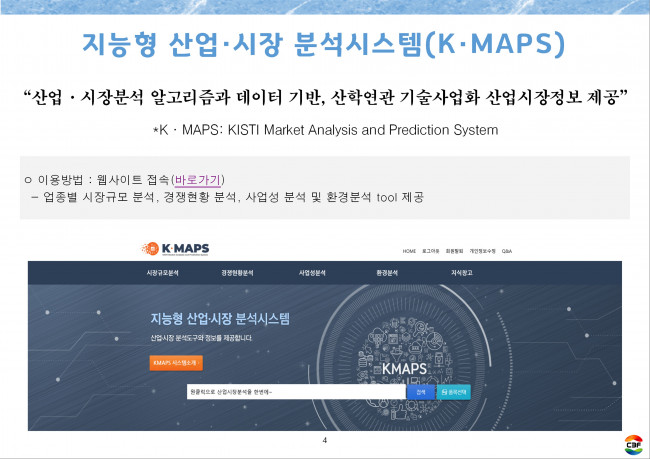The height and width of the screenshot is (459, 650).
Task: Click the K·MAPS logo in site header
Action: (x=175, y=249)
